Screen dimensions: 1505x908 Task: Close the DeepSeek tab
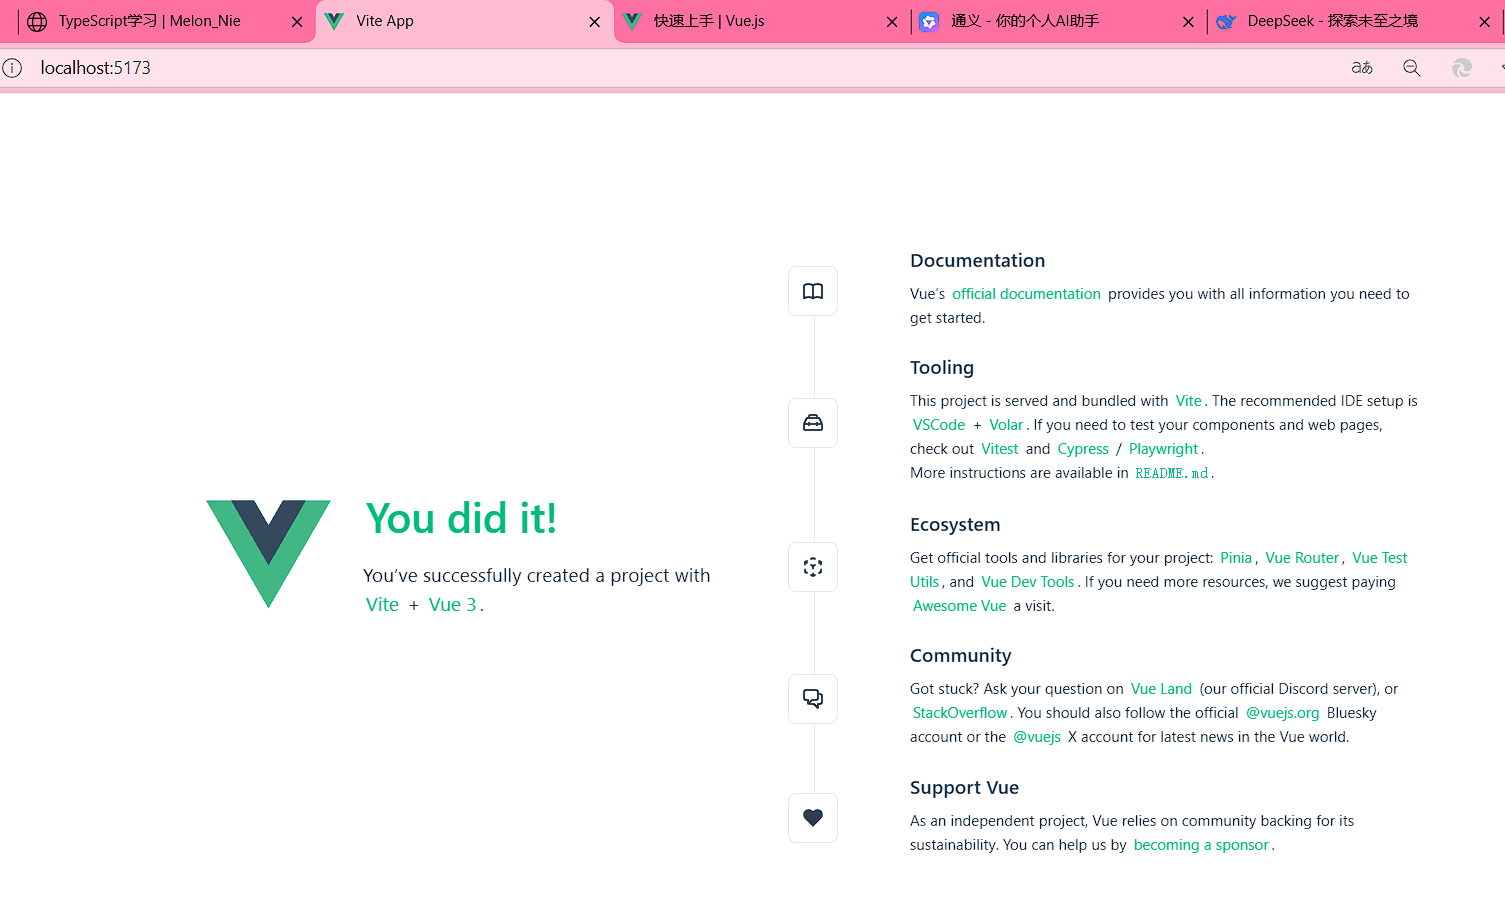1484,22
